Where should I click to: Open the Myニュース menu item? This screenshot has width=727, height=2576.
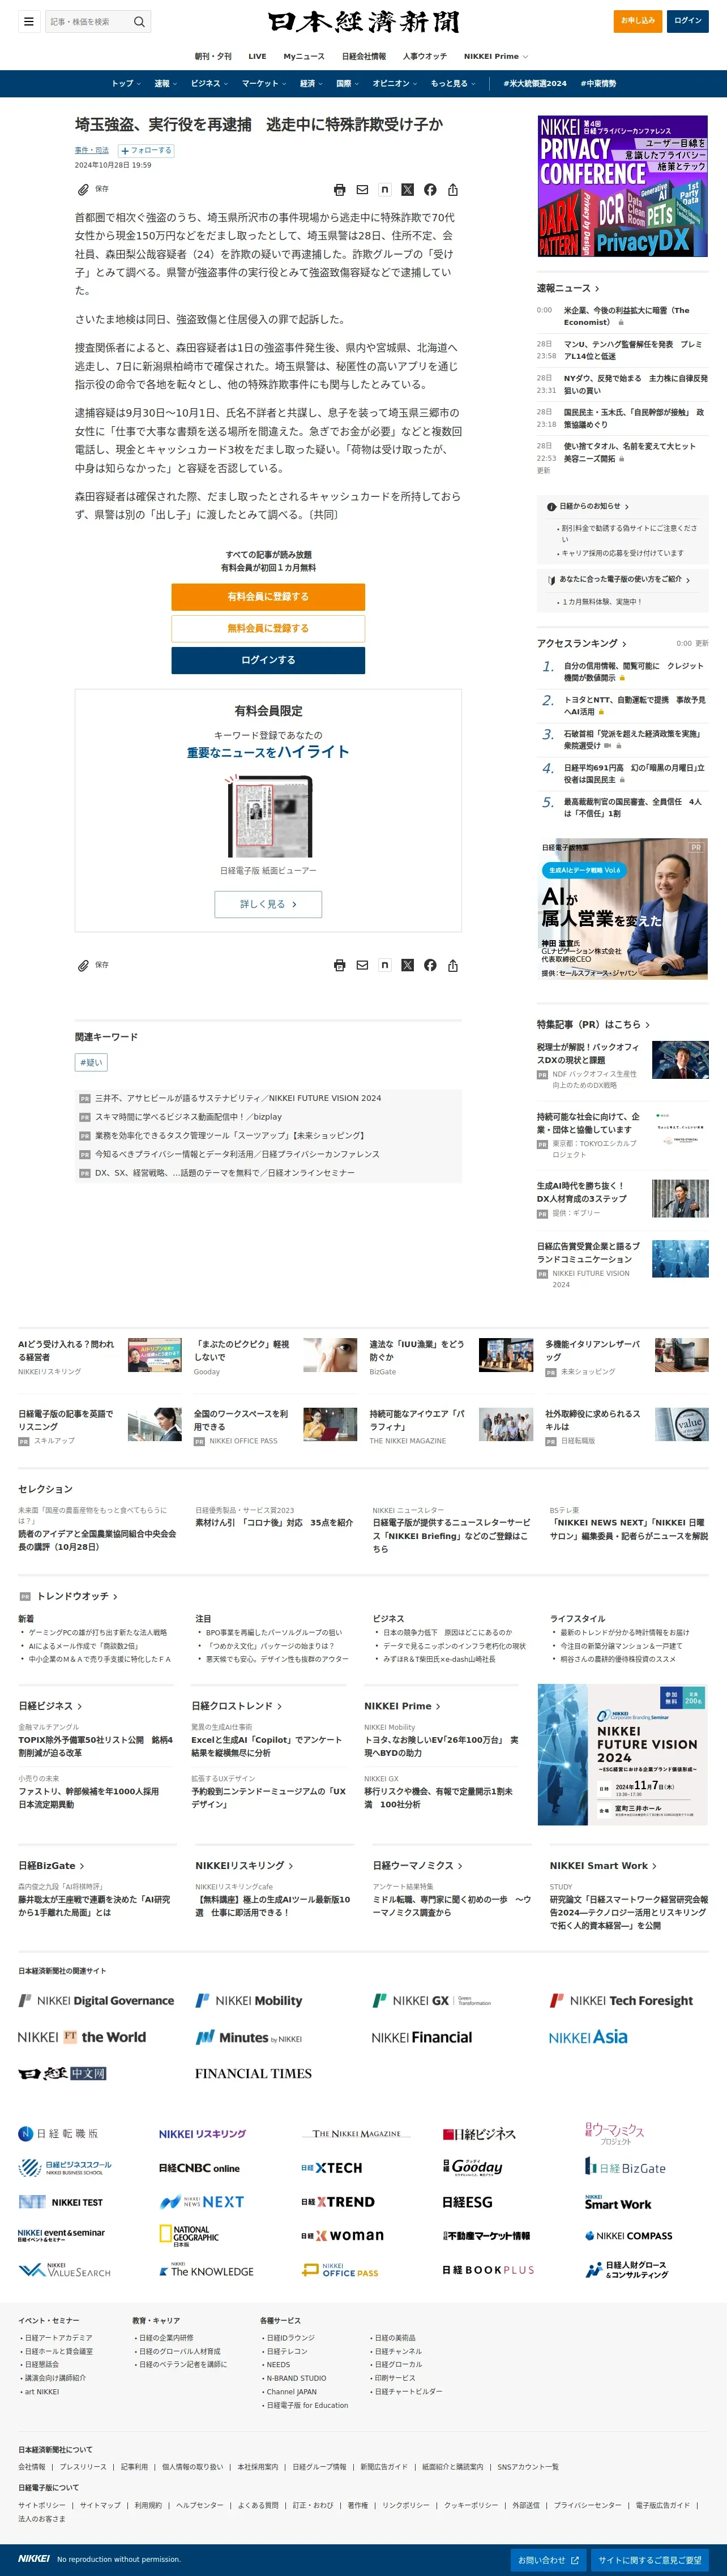[x=304, y=56]
